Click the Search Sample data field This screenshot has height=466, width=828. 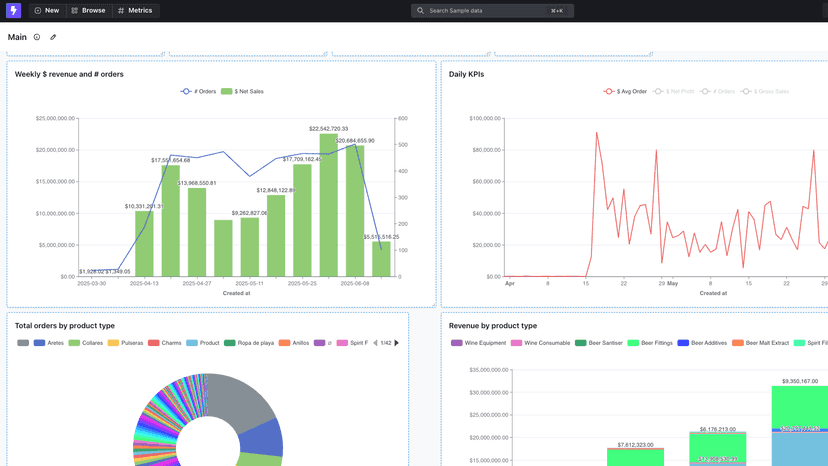tap(492, 11)
